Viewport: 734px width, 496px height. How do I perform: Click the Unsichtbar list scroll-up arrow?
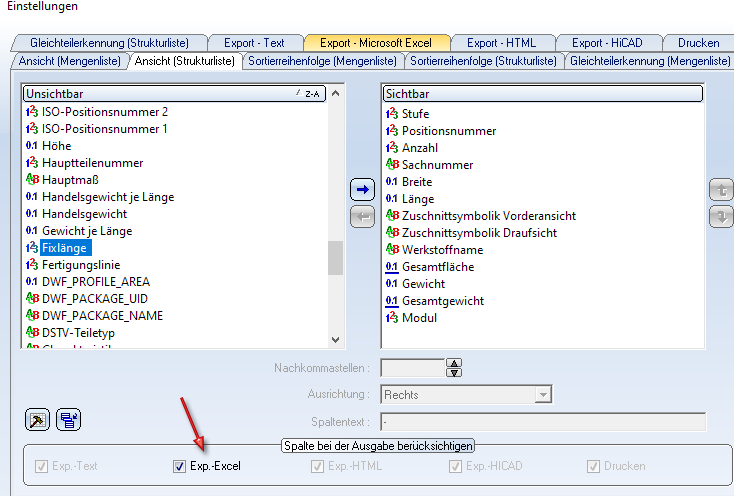pyautogui.click(x=335, y=94)
